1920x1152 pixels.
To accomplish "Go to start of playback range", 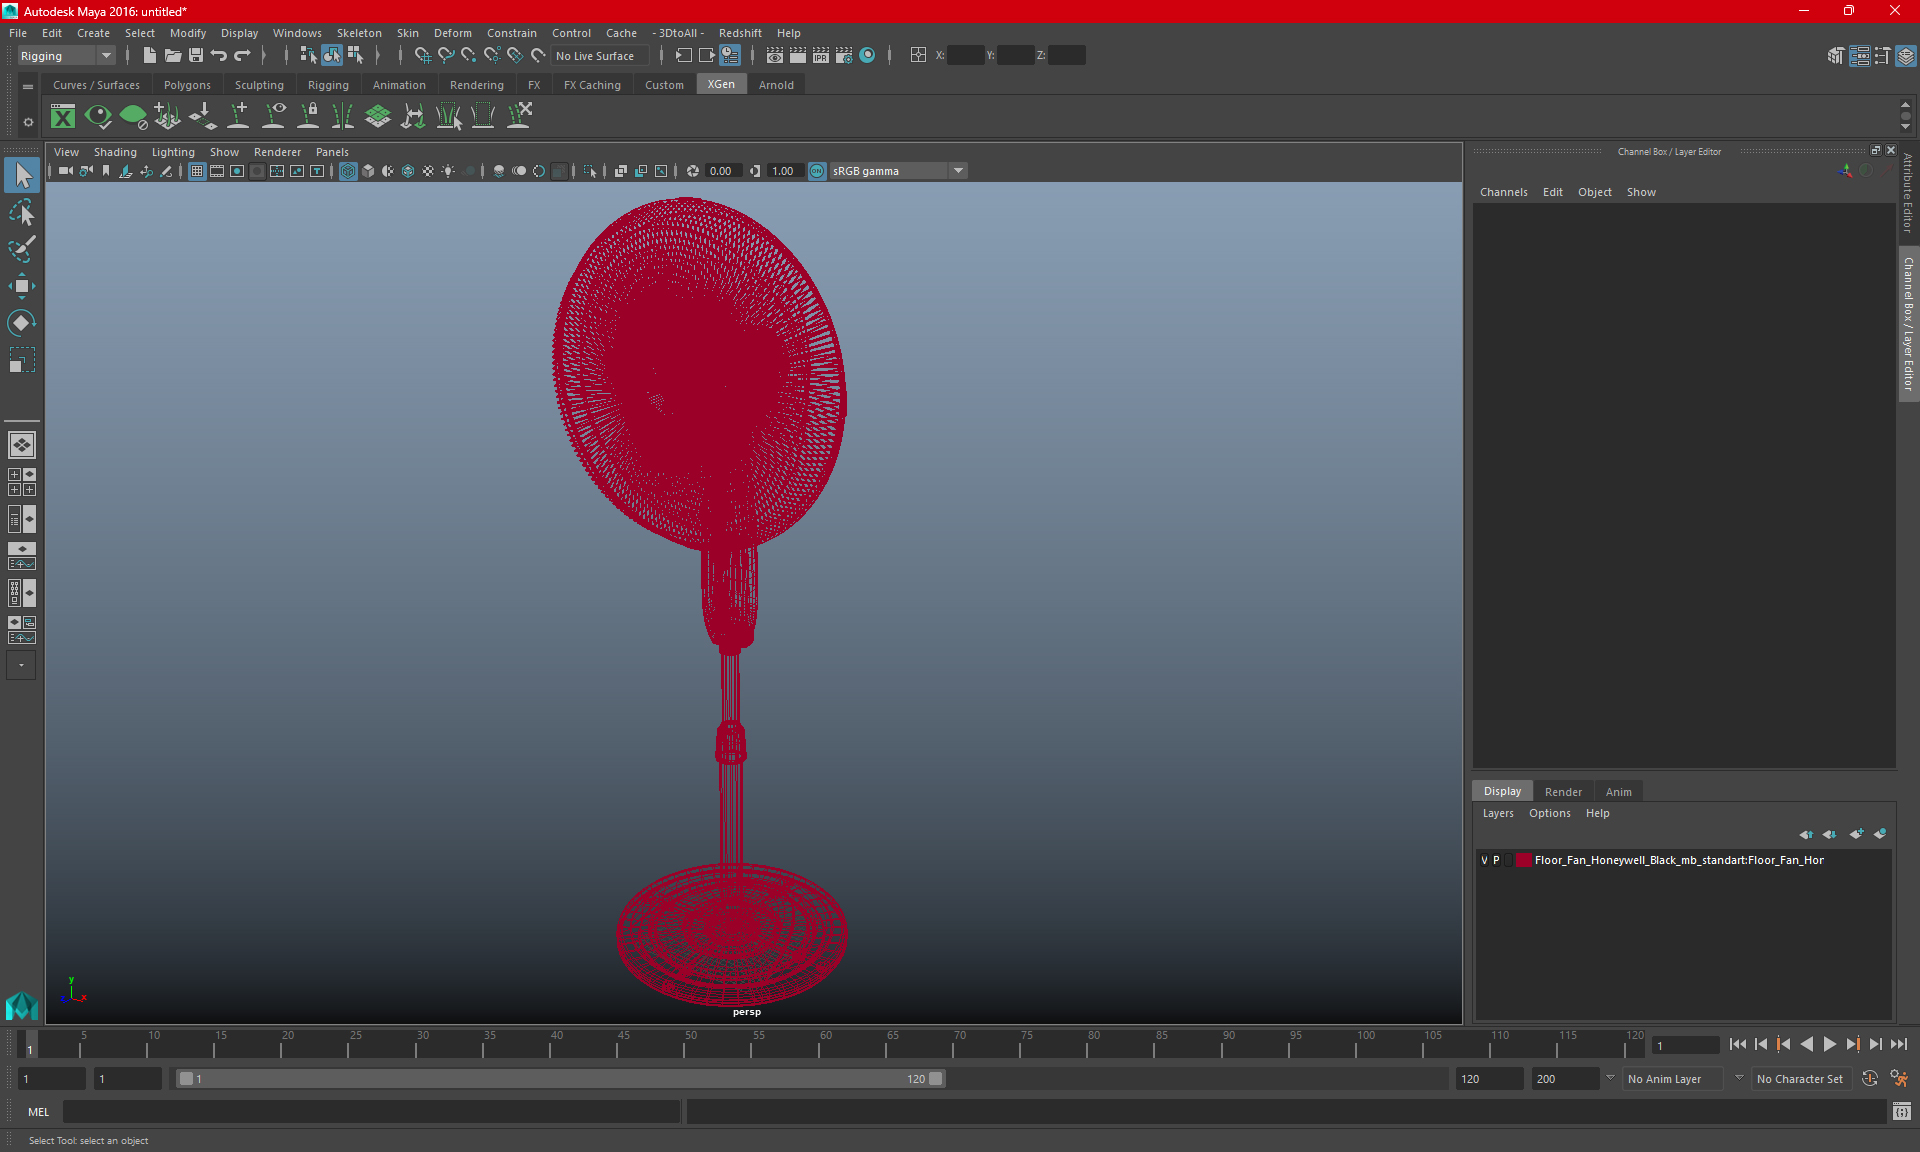I will [1738, 1044].
